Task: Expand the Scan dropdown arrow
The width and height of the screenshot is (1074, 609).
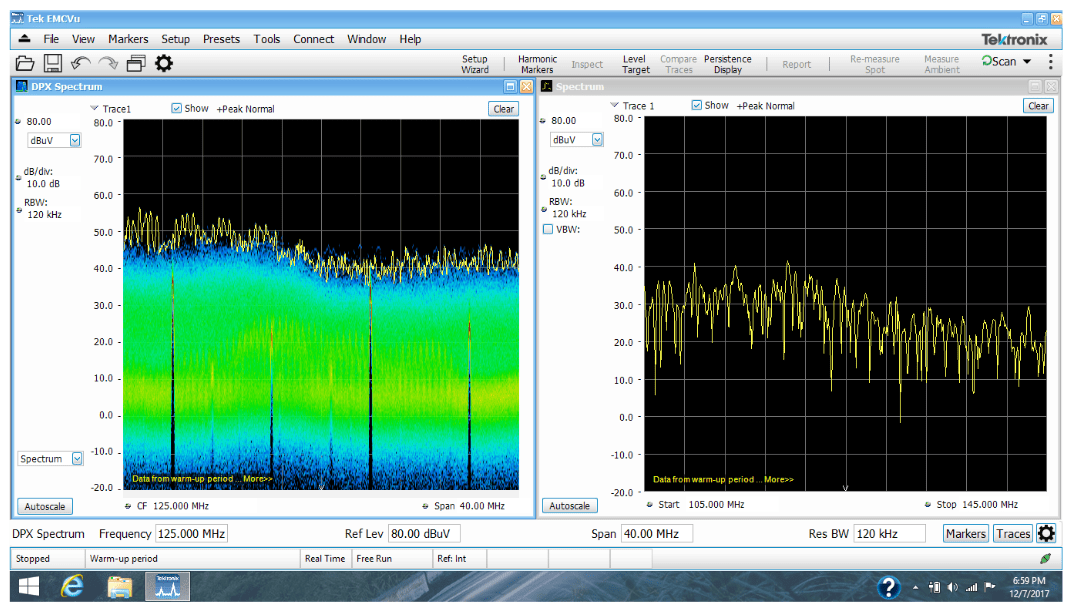Action: click(1026, 61)
